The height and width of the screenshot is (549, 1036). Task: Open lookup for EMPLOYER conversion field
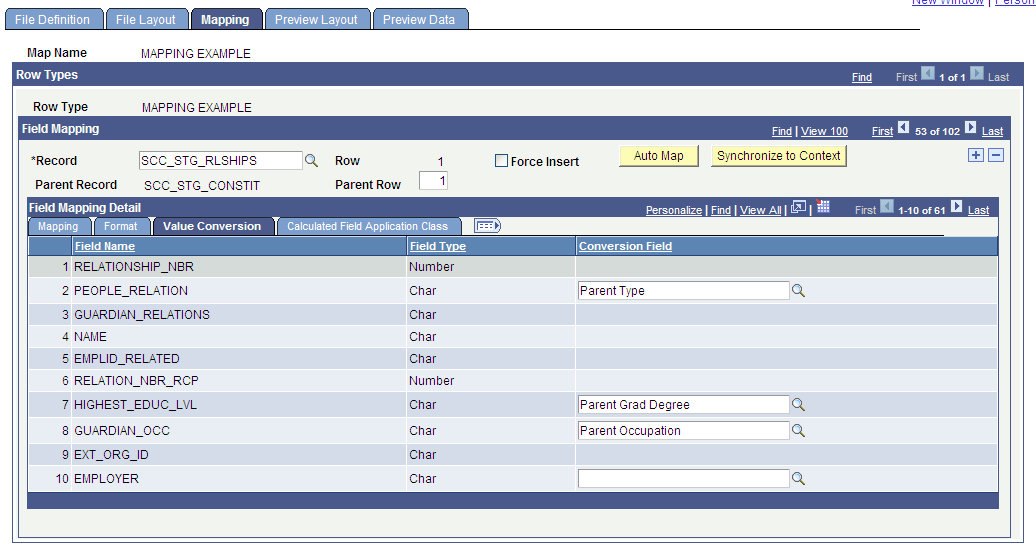[798, 479]
